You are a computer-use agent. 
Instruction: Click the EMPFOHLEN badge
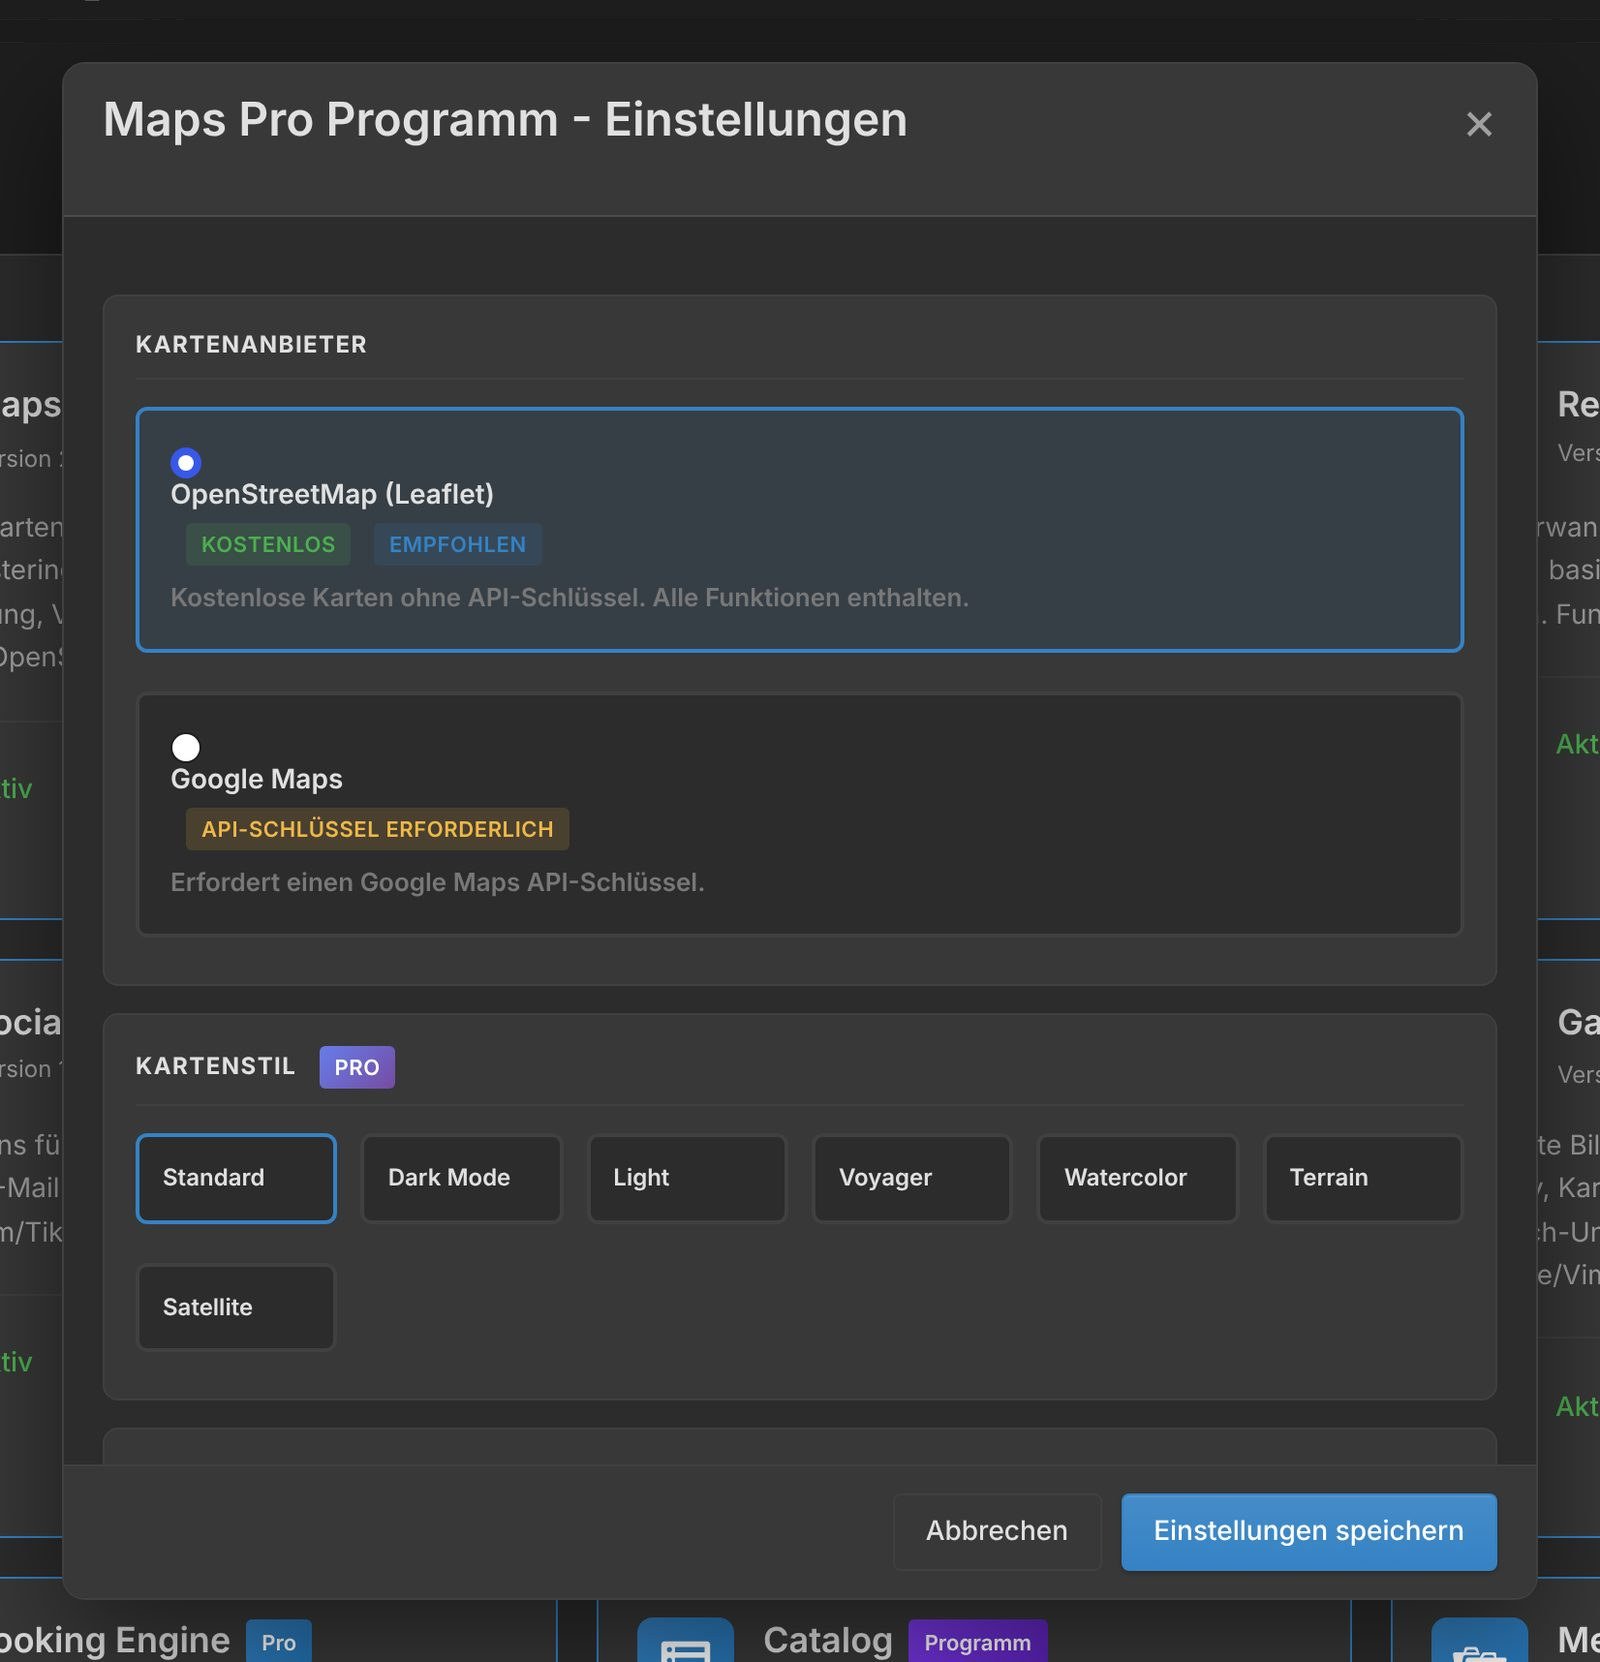click(x=457, y=544)
